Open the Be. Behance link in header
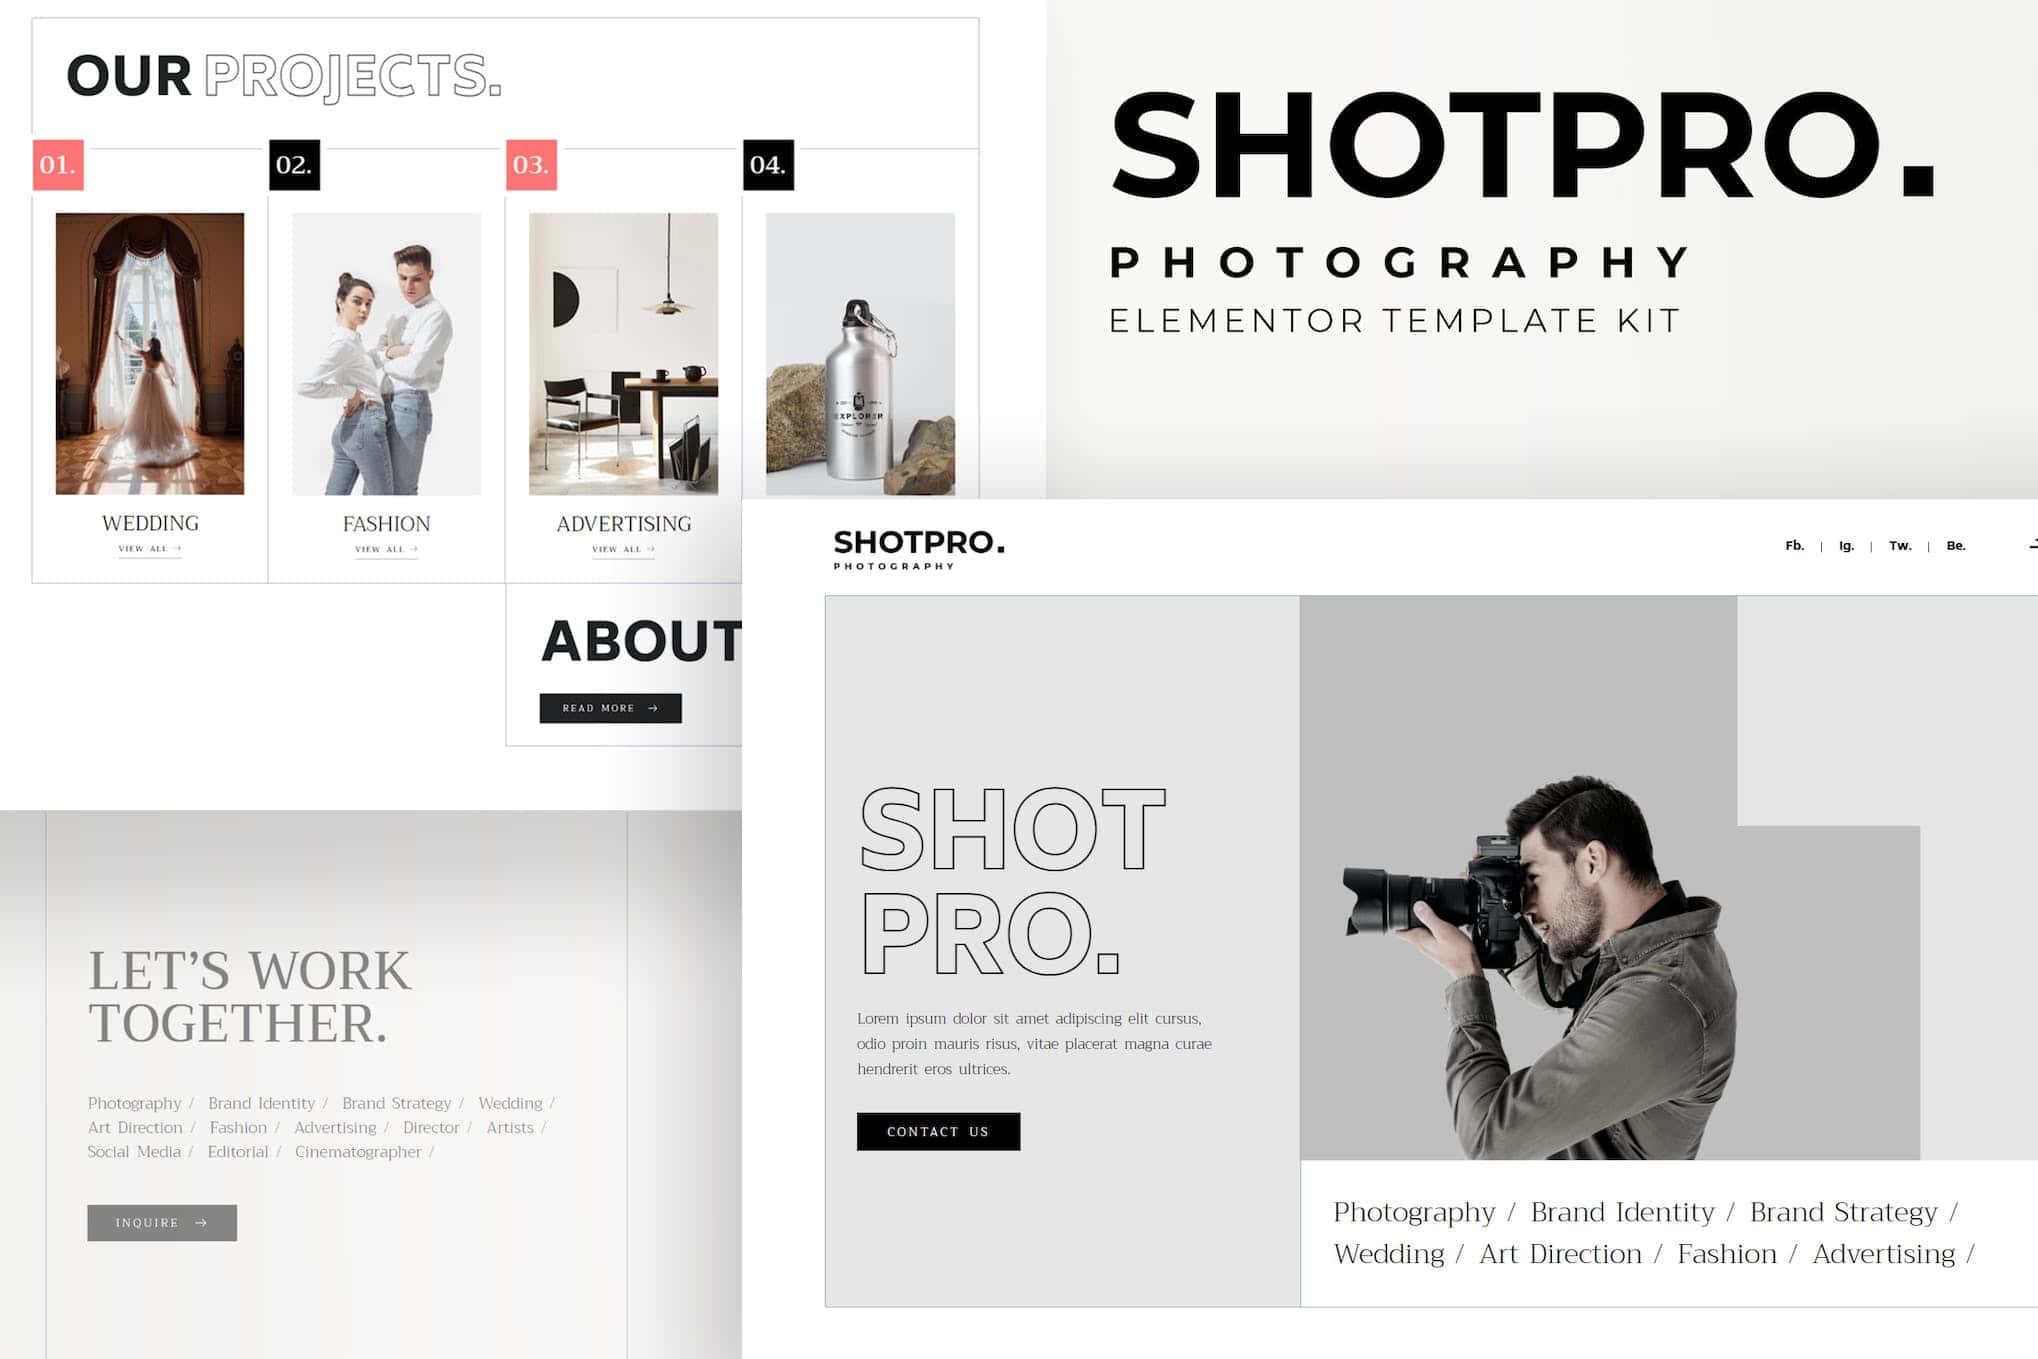The height and width of the screenshot is (1359, 2038). pos(1956,546)
